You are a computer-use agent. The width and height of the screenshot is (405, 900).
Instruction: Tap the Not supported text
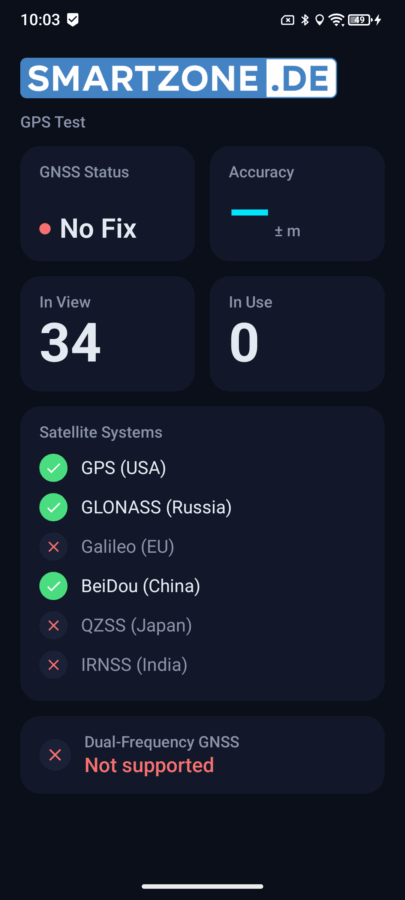point(149,765)
